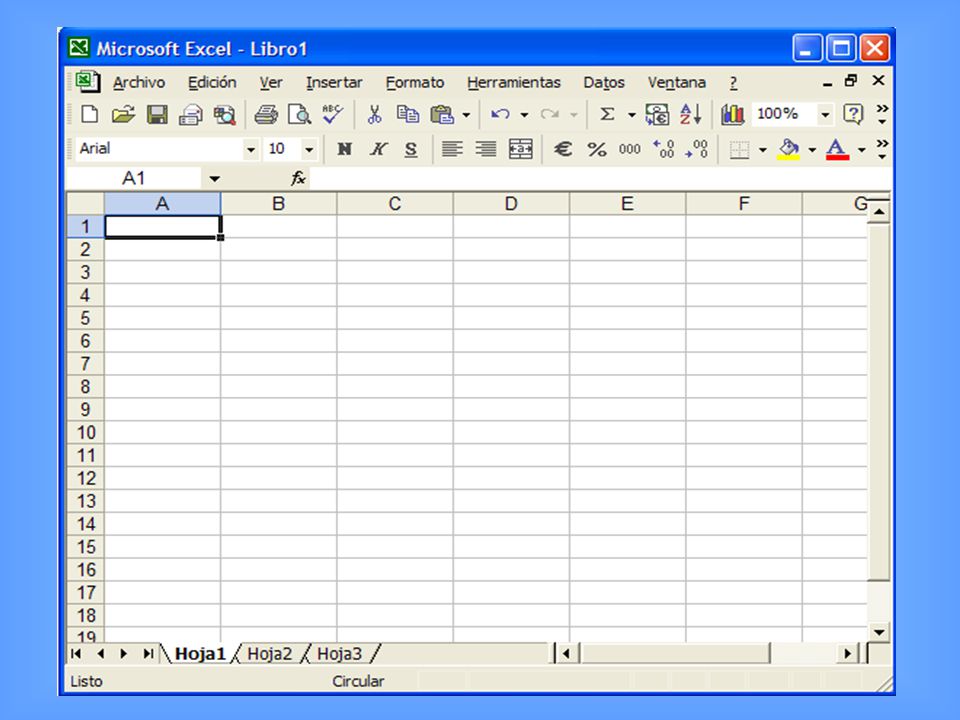
Task: Expand the font size 10 dropdown
Action: 309,149
